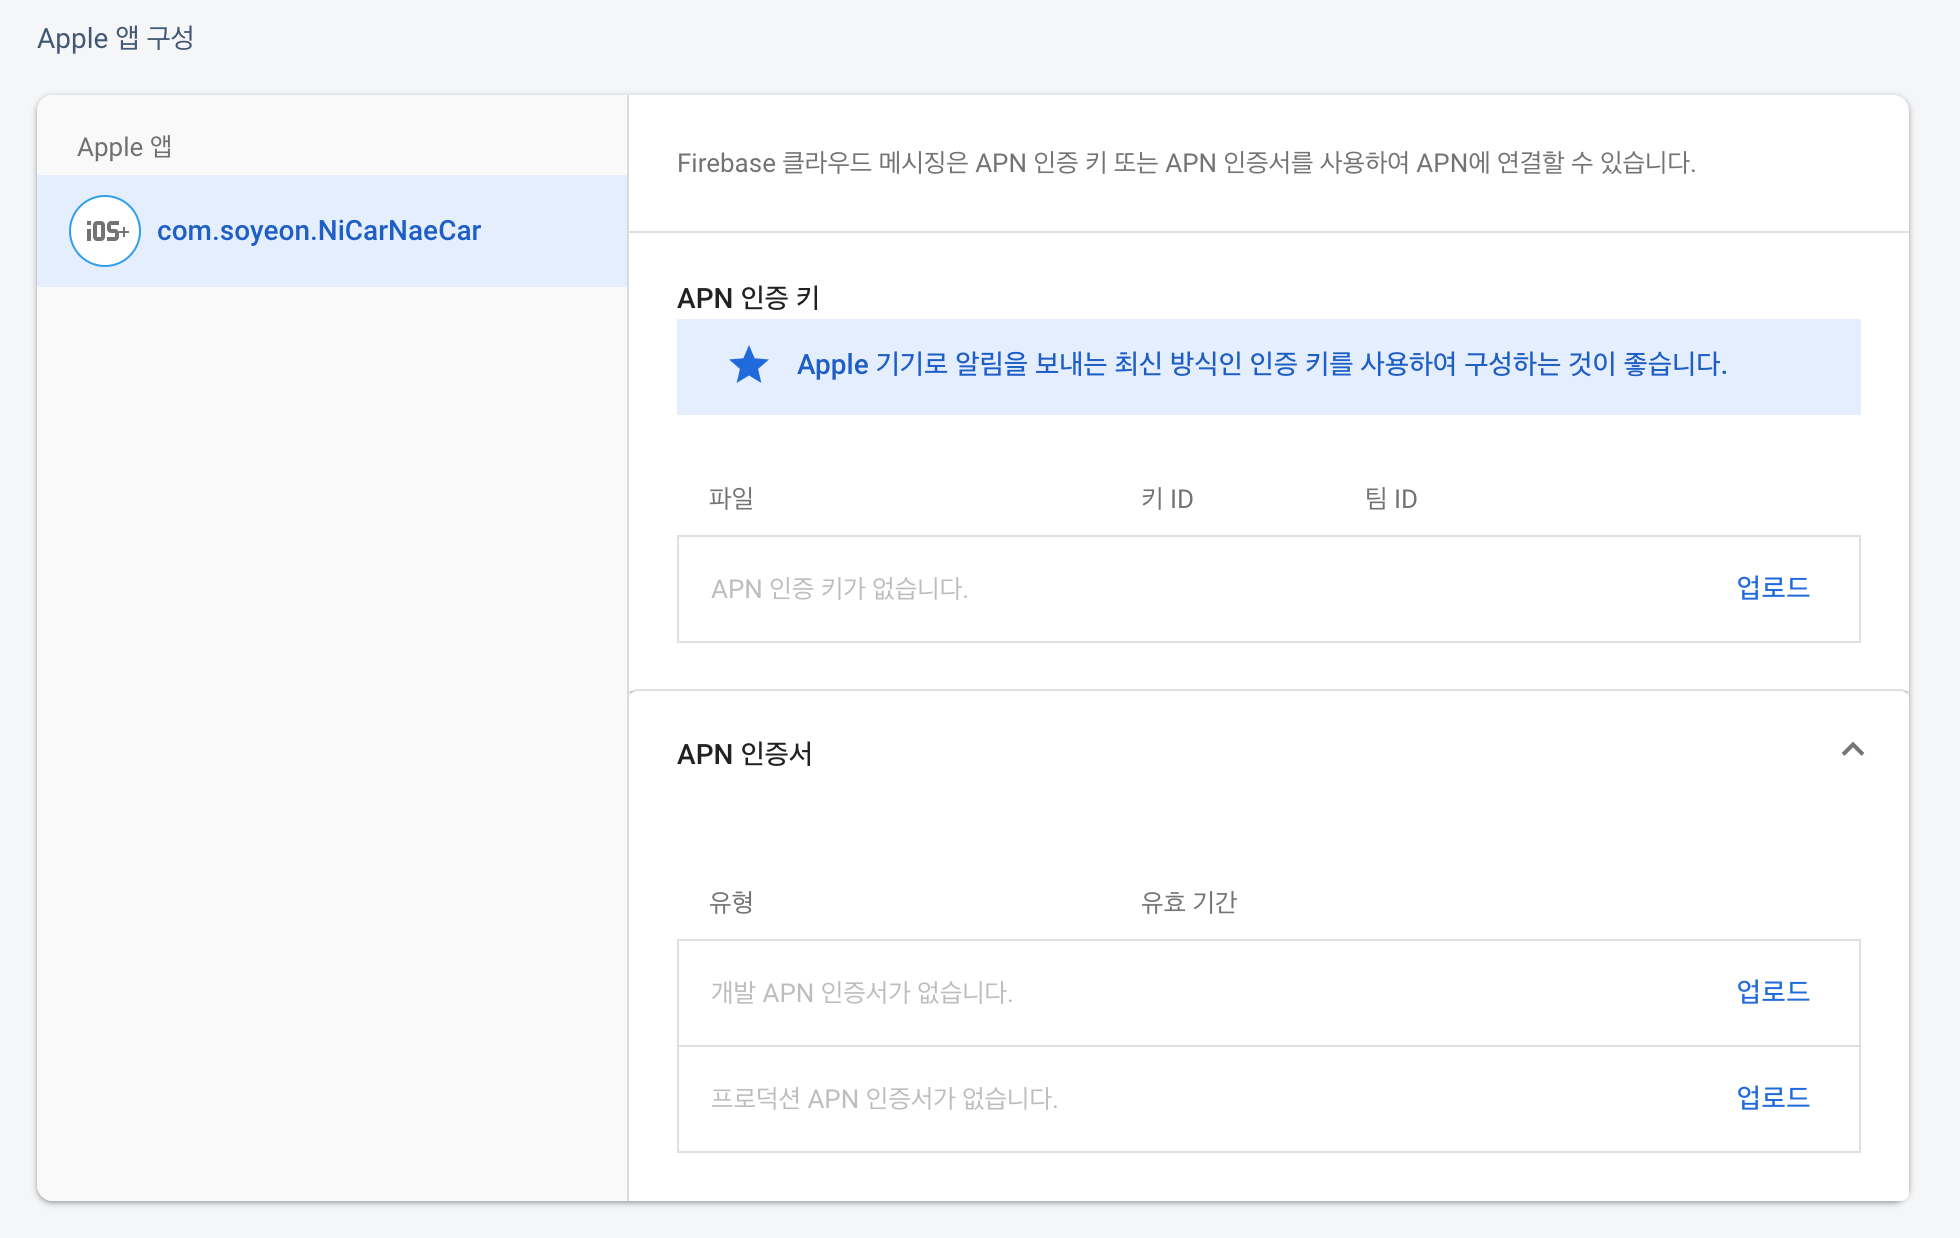Click 업로드 for 프로덕션 APN 인증서
Viewport: 1960px width, 1238px height.
click(x=1772, y=1098)
